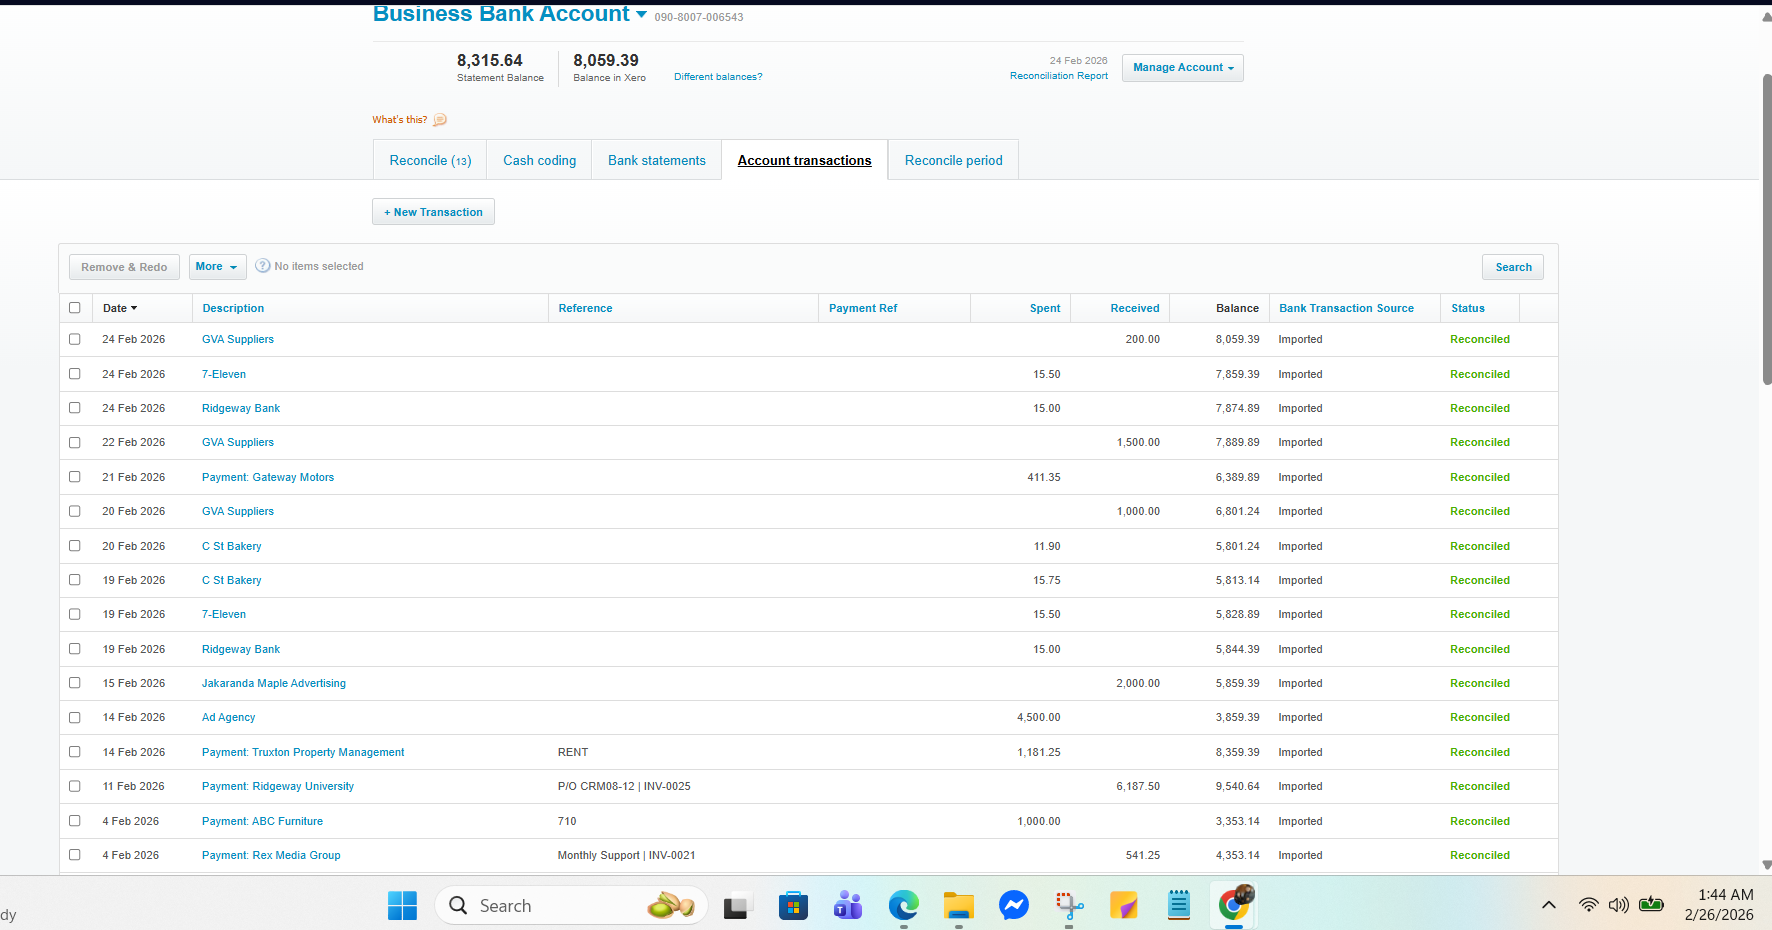Screen dimensions: 1772x930
Task: Click the 8,315.64 Statement Balance figure
Action: click(x=490, y=61)
